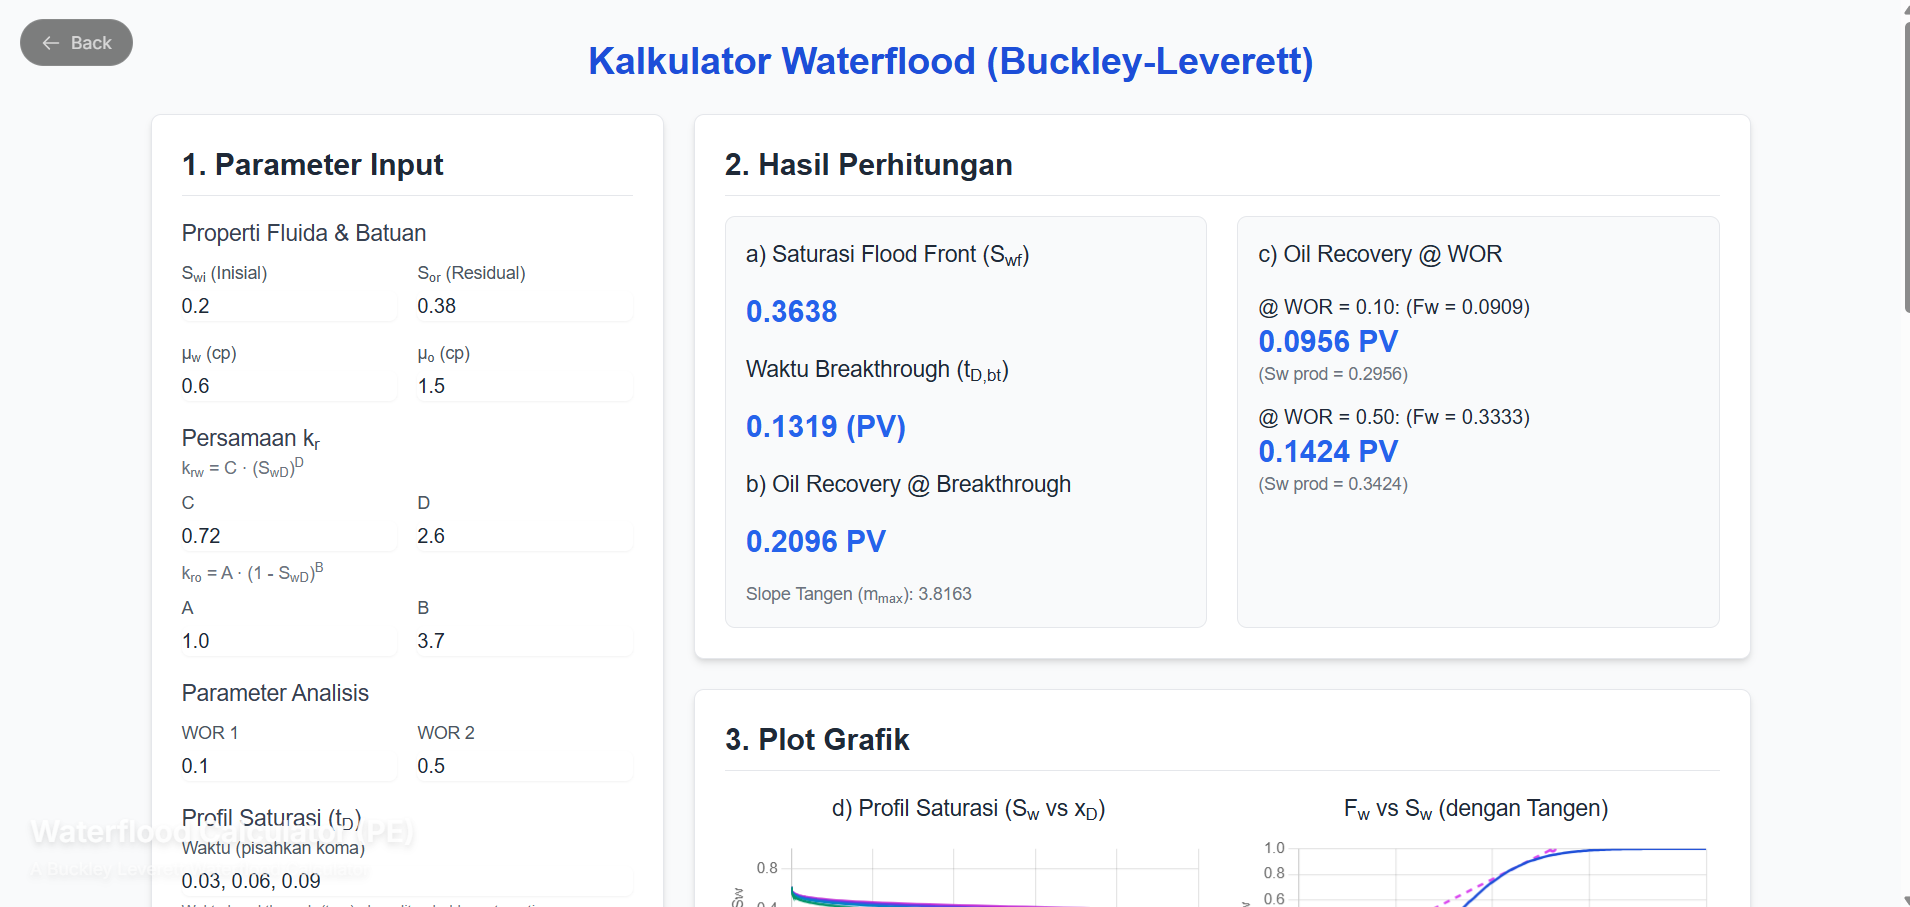The height and width of the screenshot is (907, 1910).
Task: Change the oil viscosity μo field
Action: tap(525, 386)
